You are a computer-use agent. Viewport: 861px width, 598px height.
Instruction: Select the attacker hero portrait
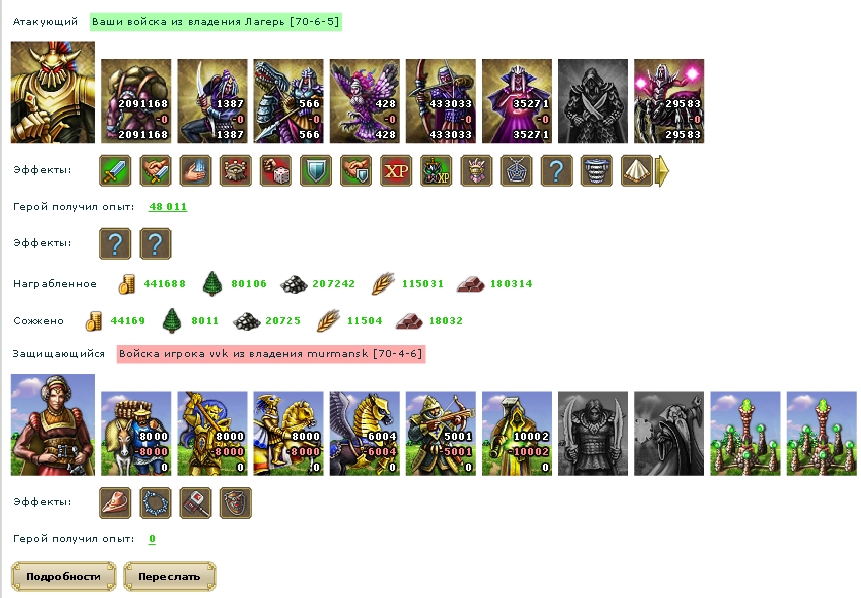coord(53,92)
